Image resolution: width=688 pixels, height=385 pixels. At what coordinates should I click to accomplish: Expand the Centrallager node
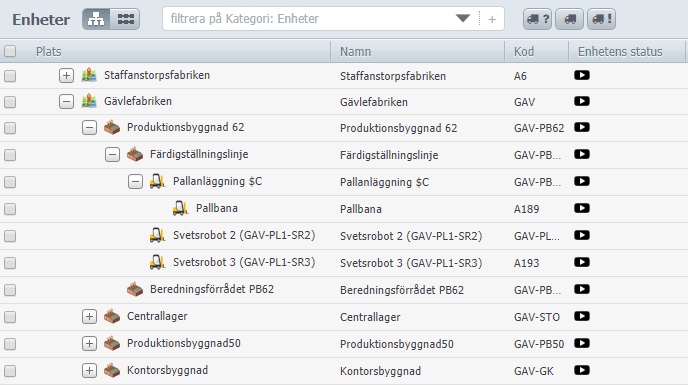89,317
